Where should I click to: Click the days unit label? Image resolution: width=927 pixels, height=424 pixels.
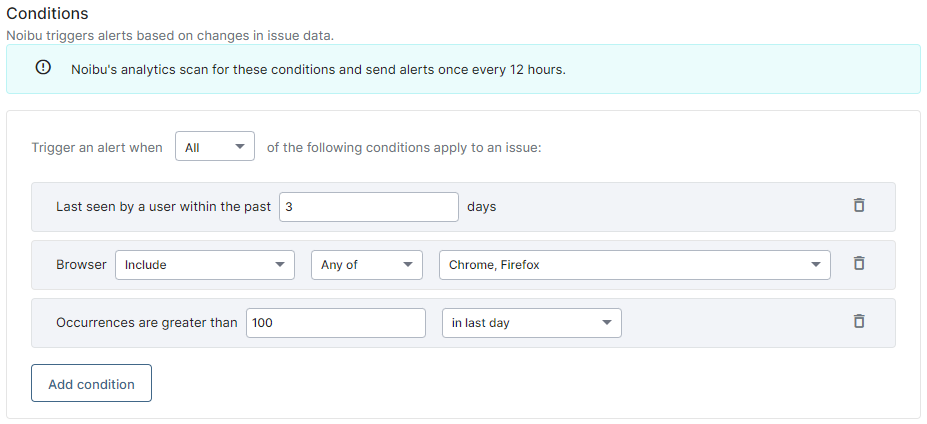click(481, 207)
